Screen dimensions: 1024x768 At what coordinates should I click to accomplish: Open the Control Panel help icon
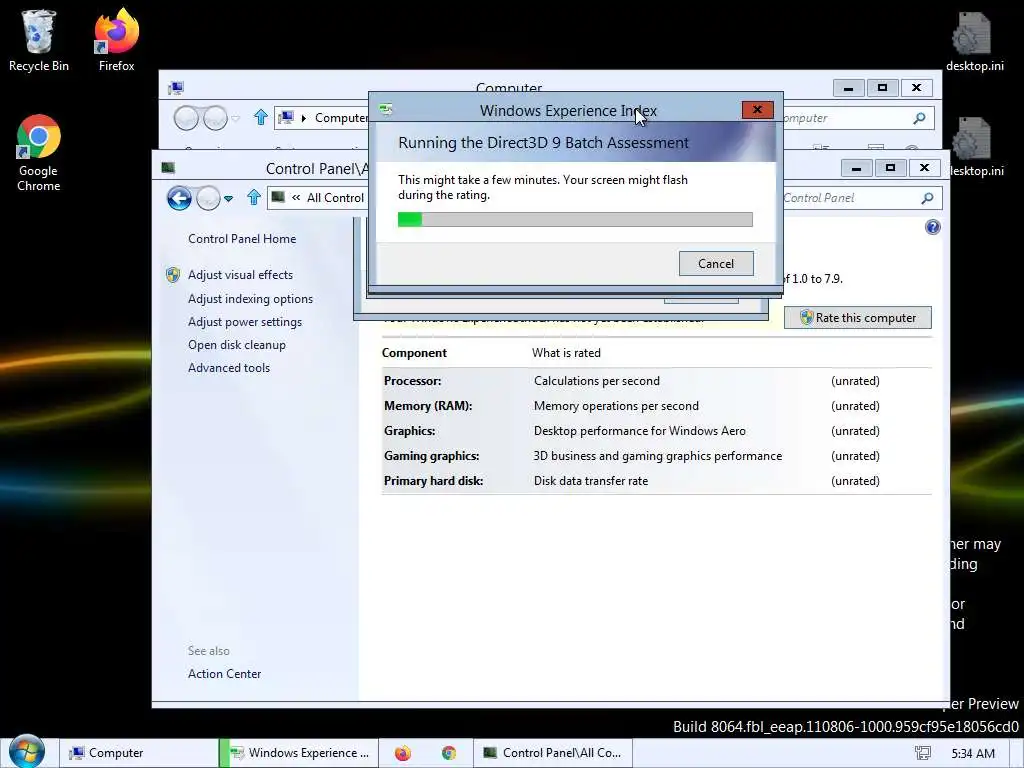(x=933, y=227)
